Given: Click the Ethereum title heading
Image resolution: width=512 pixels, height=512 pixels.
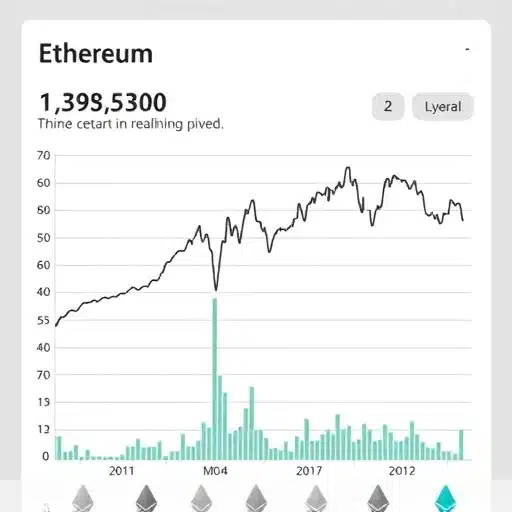Looking at the screenshot, I should (x=96, y=53).
